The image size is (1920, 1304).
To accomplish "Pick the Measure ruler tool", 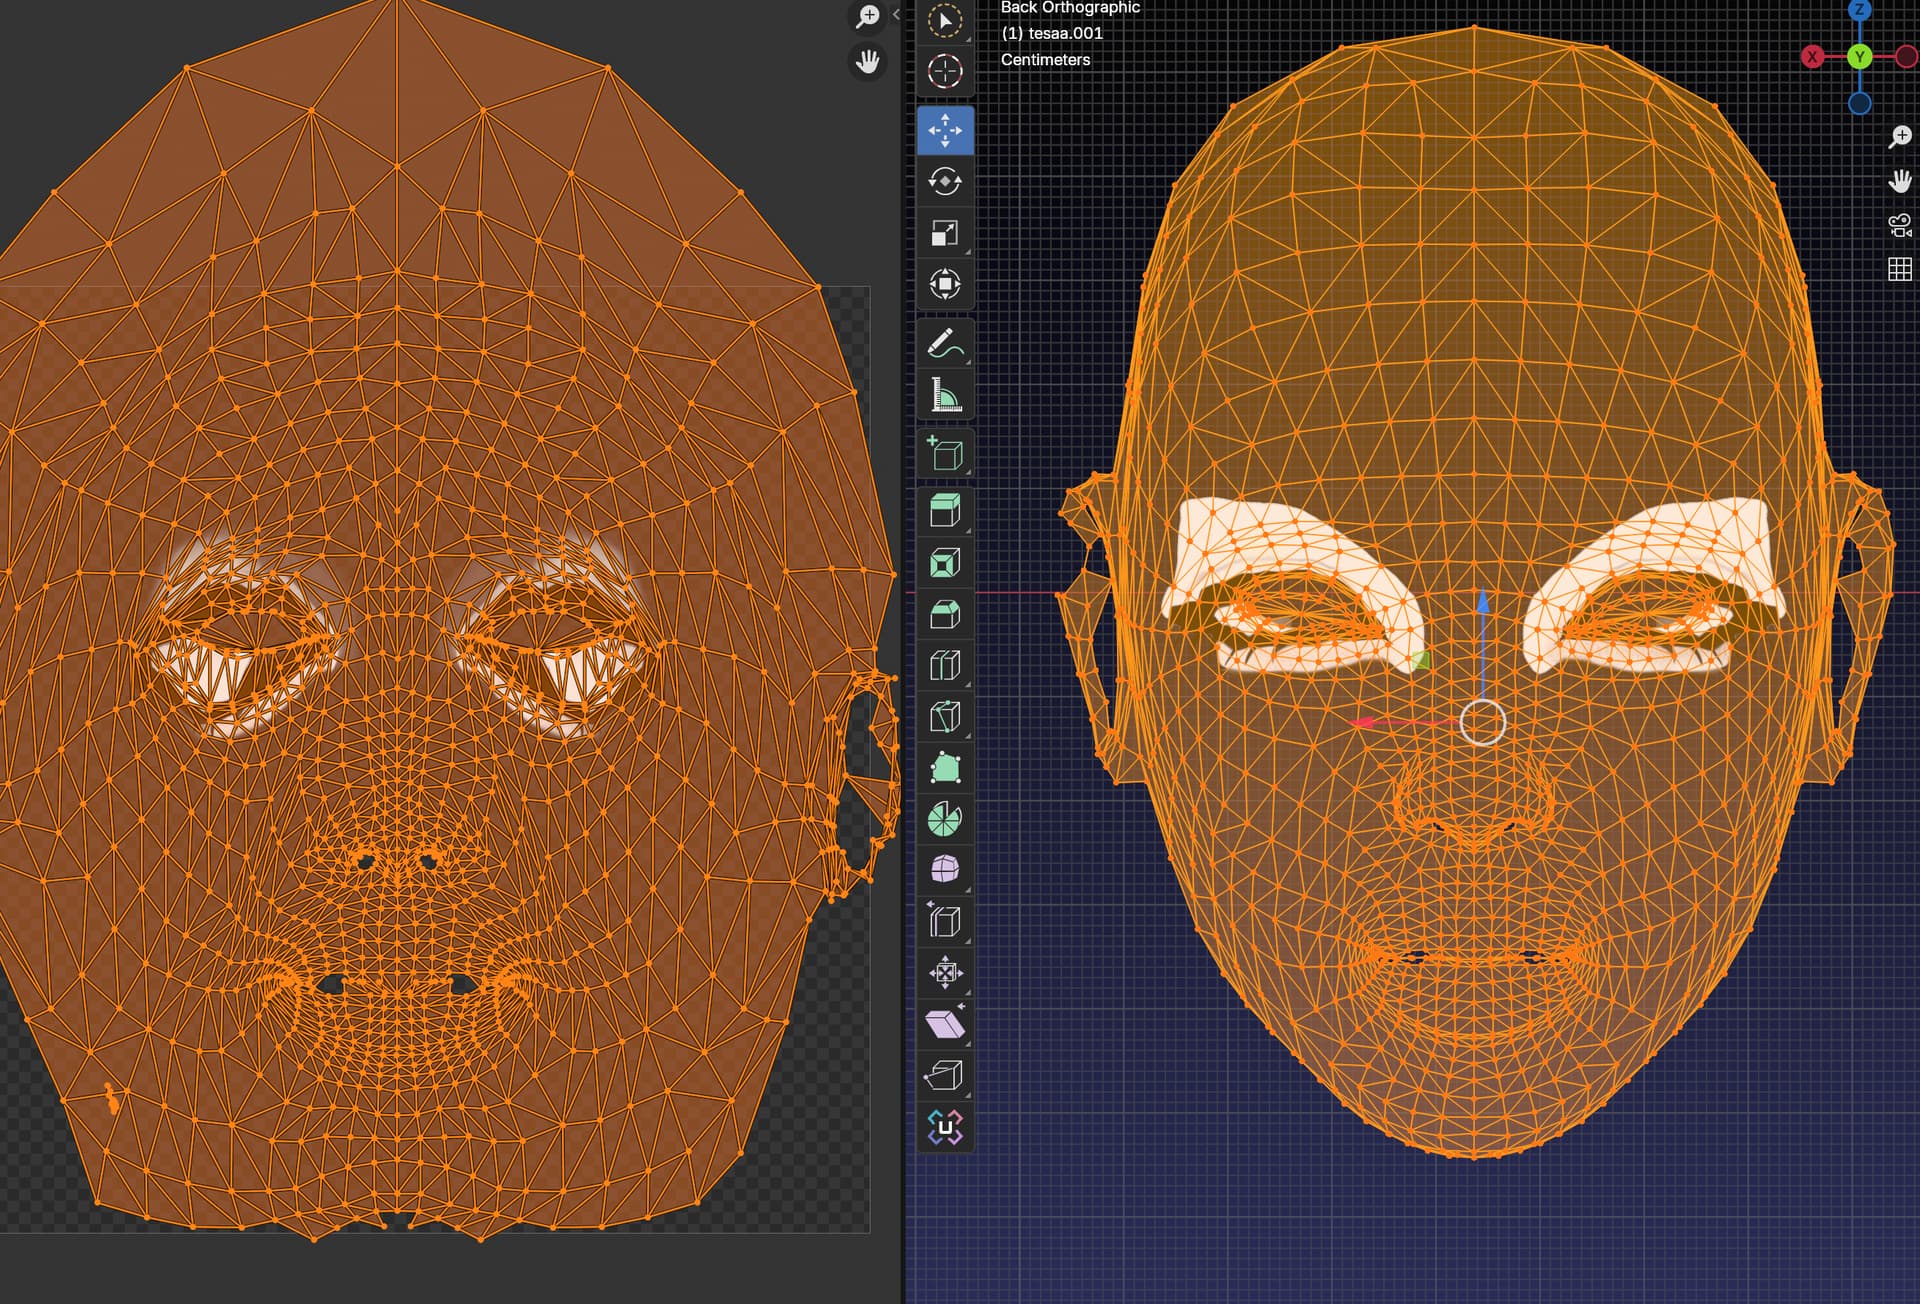I will 945,395.
